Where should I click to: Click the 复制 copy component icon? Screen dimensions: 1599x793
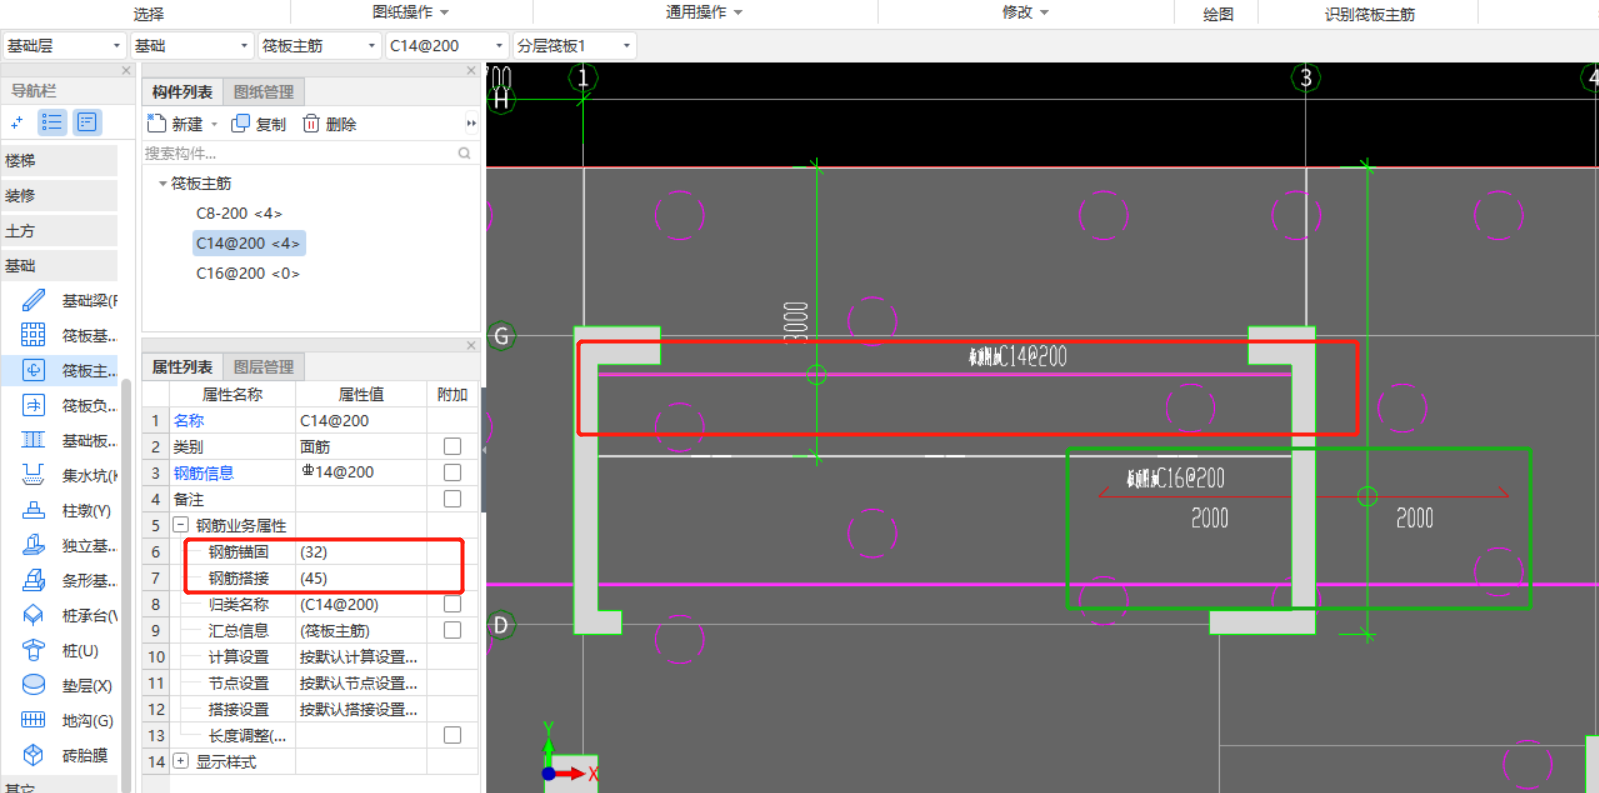pyautogui.click(x=240, y=124)
